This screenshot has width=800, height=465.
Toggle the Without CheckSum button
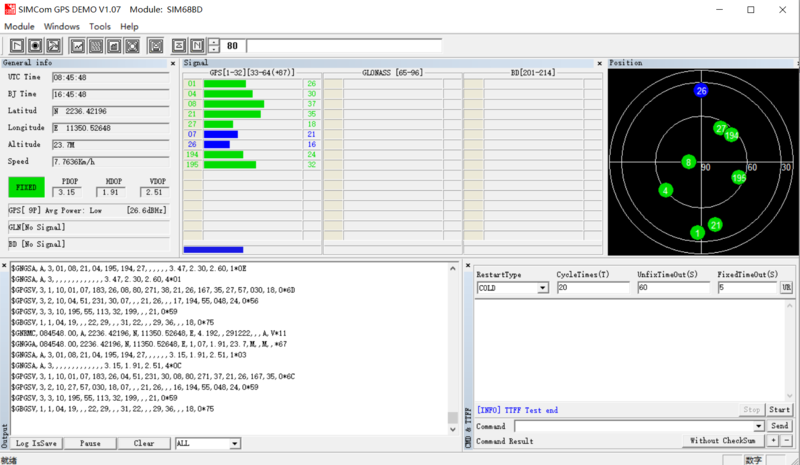pos(723,440)
